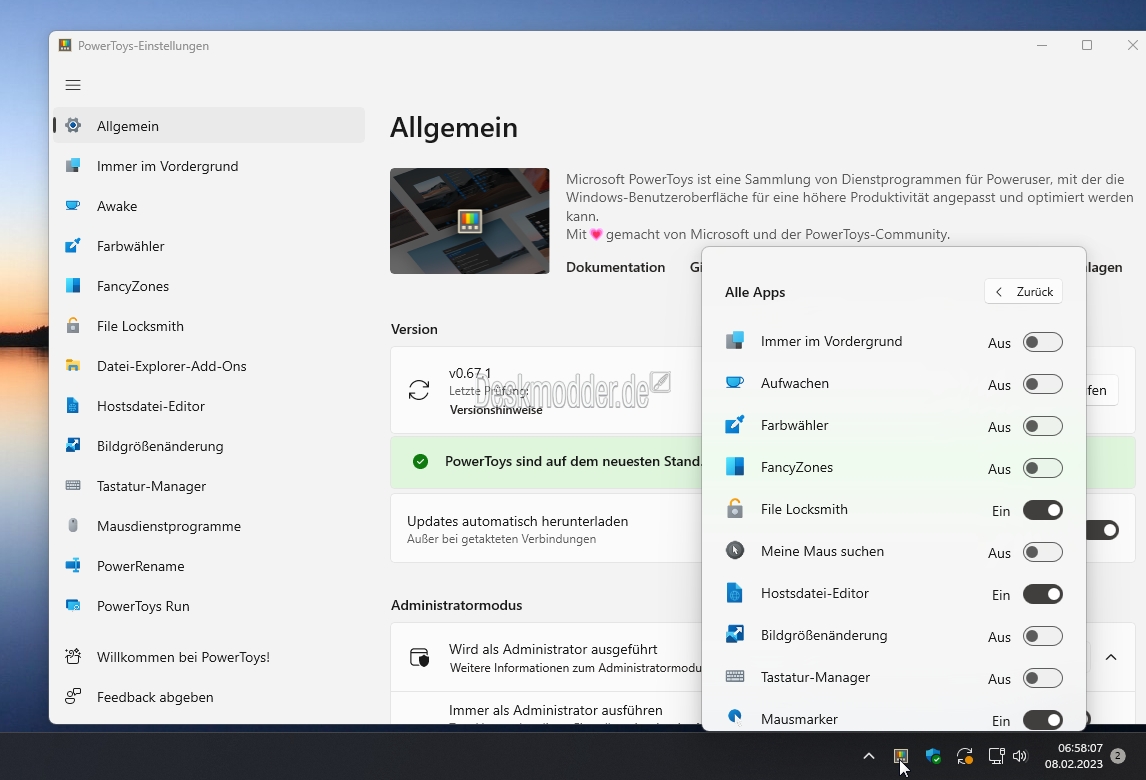
Task: Click the Allgemein gear icon in sidebar
Action: point(73,126)
